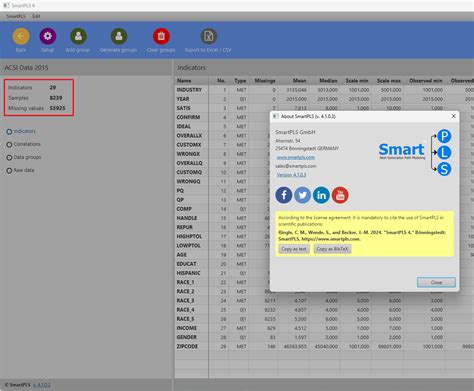Click the version link in the status bar
Screen dimensions: 474x391
42,385
